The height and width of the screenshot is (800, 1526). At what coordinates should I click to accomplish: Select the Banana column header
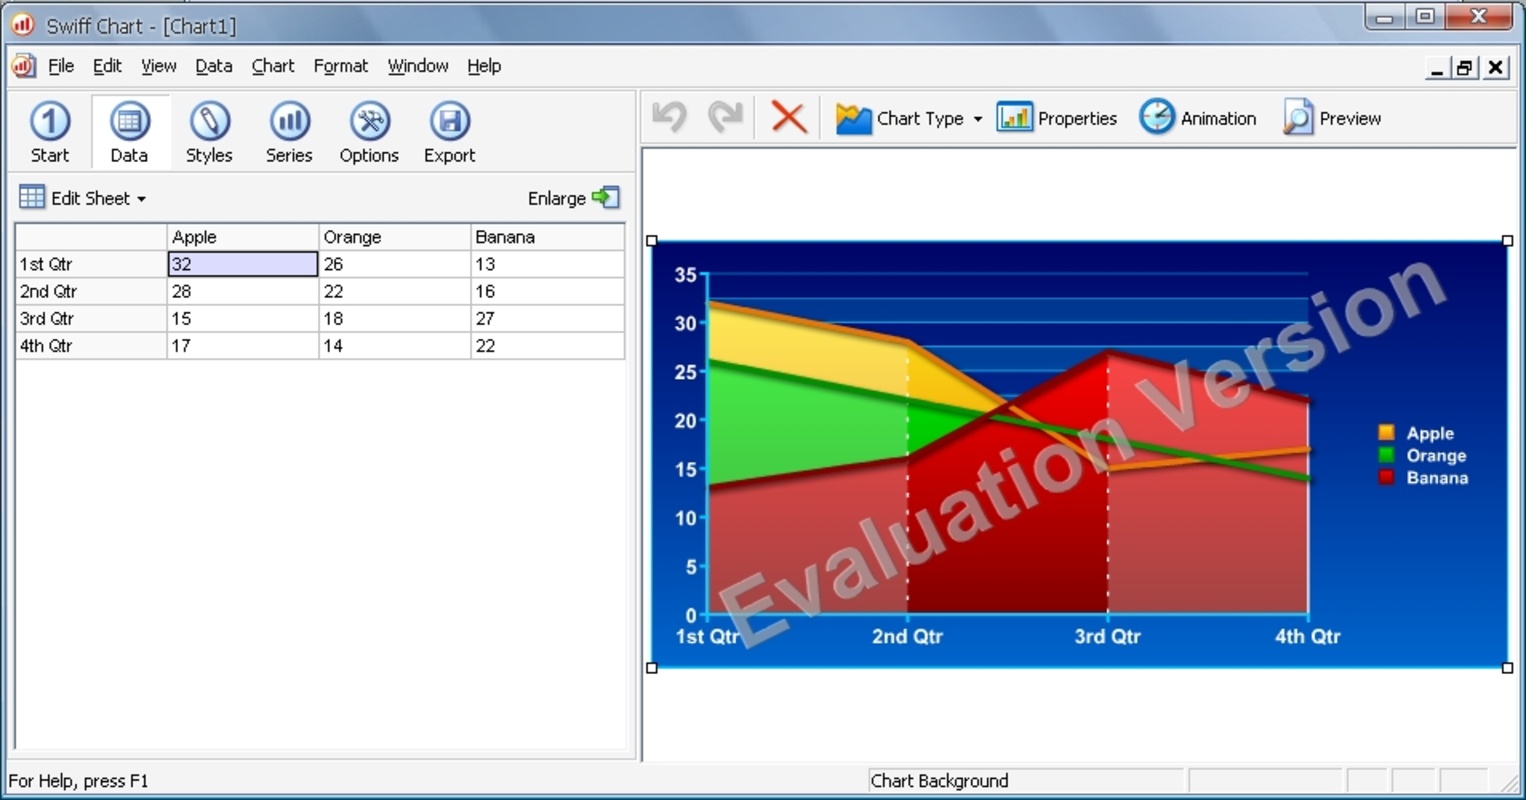[547, 237]
